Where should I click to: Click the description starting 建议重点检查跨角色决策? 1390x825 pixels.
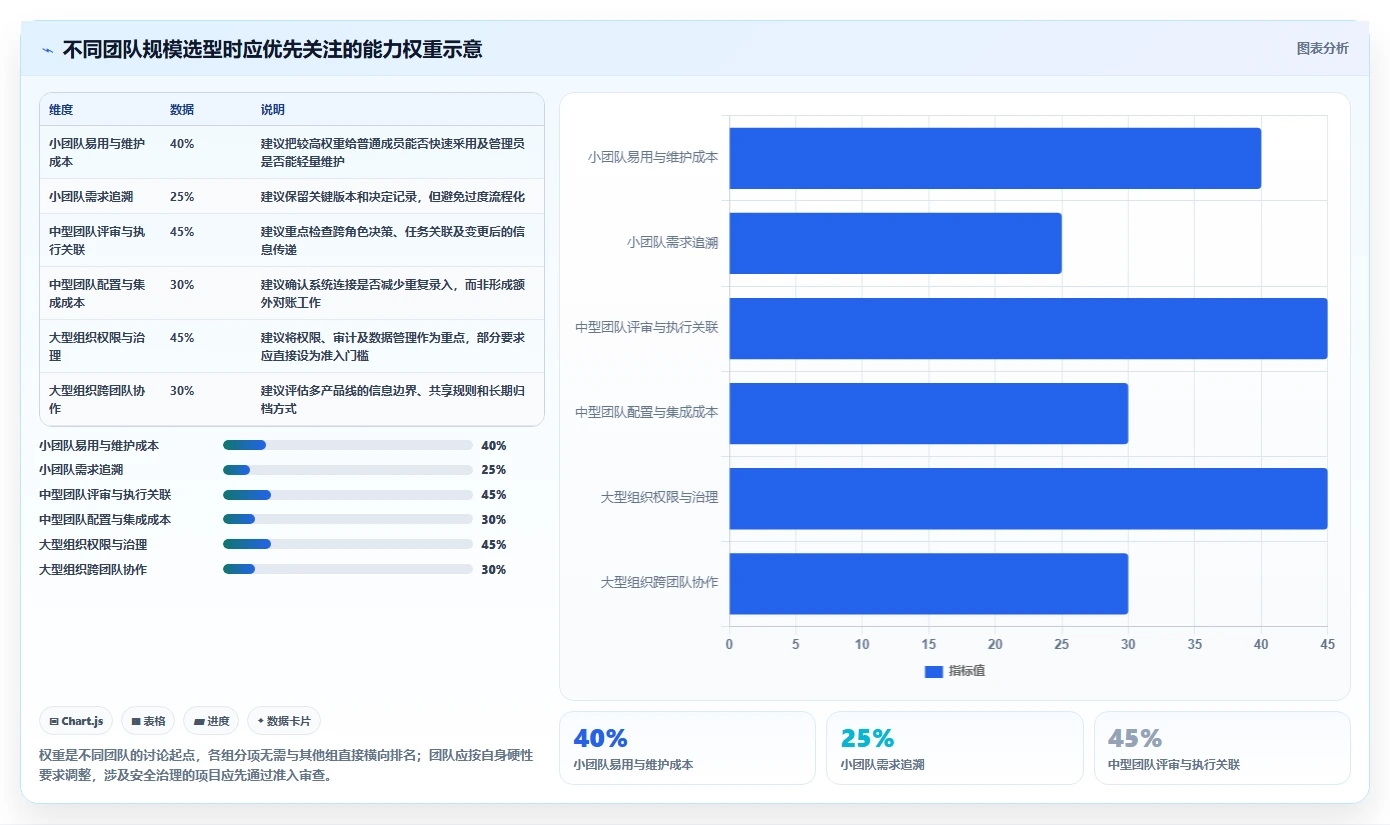(393, 240)
